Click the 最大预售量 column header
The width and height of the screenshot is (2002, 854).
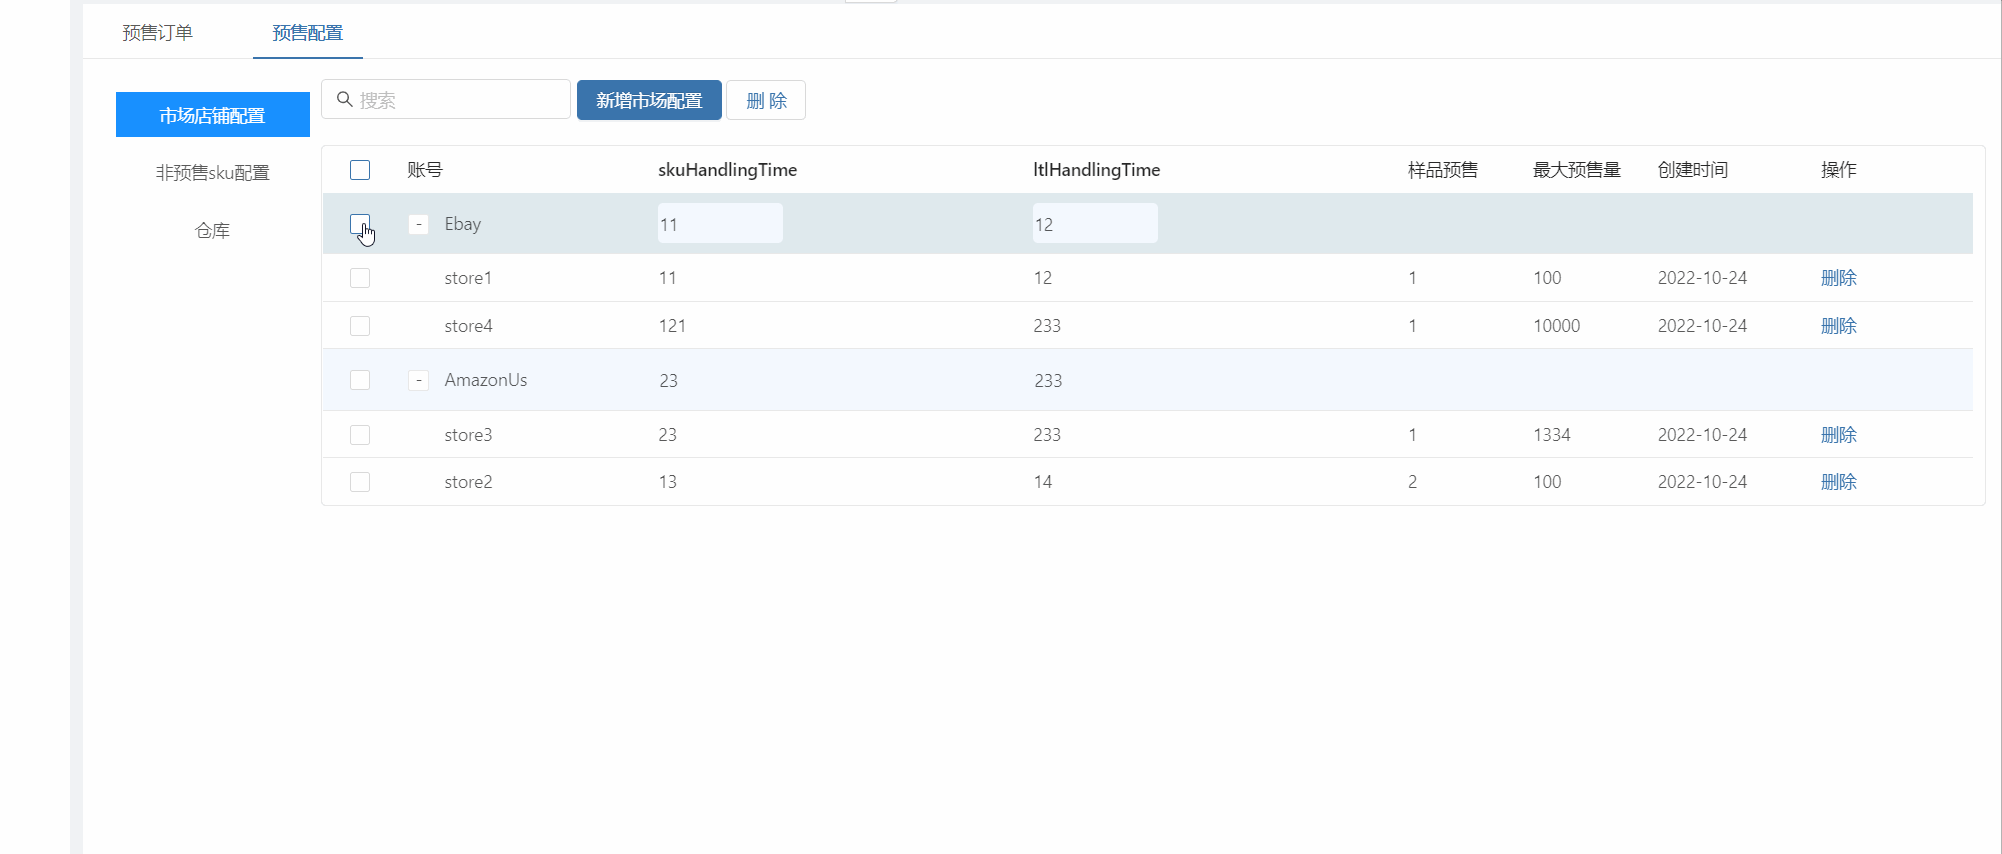pos(1577,170)
